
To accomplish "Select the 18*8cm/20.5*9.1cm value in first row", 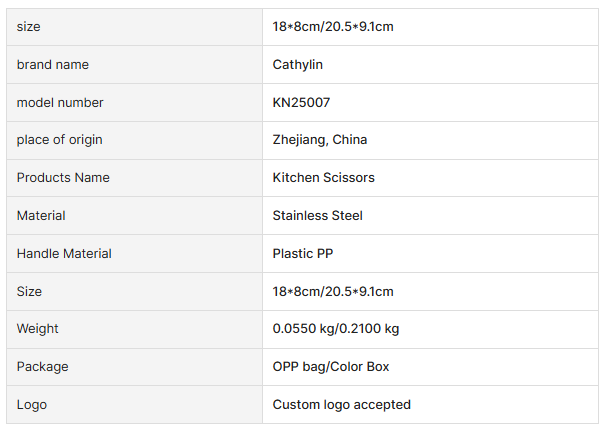I will [333, 27].
